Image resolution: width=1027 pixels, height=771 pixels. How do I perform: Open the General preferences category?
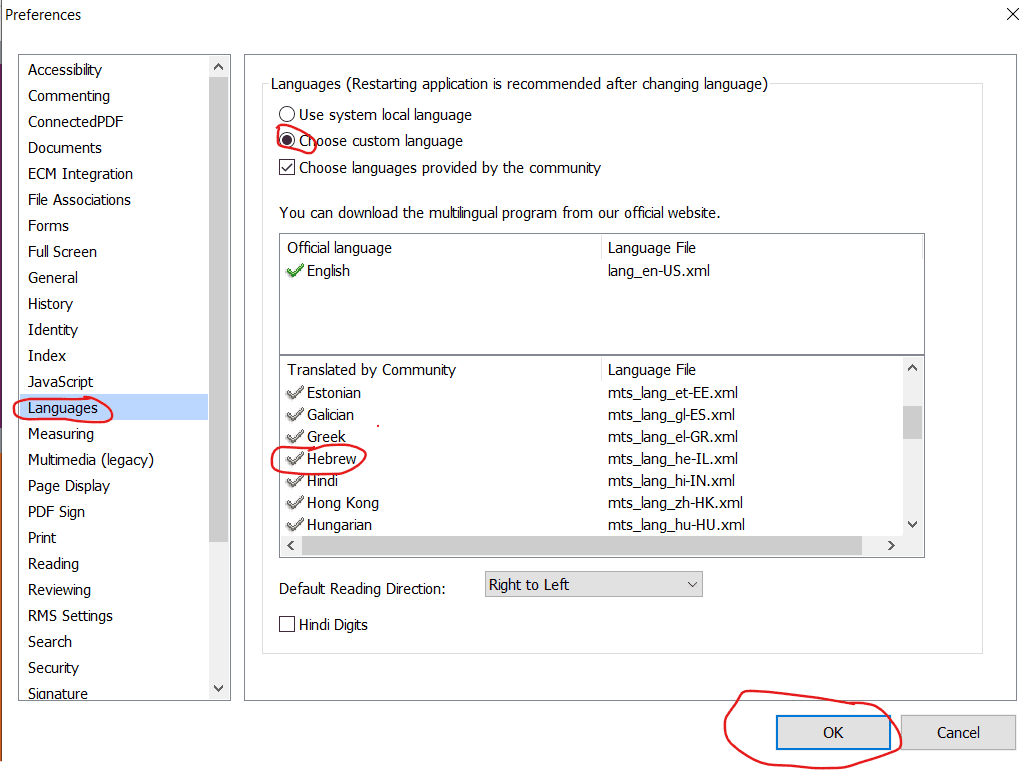pos(53,278)
